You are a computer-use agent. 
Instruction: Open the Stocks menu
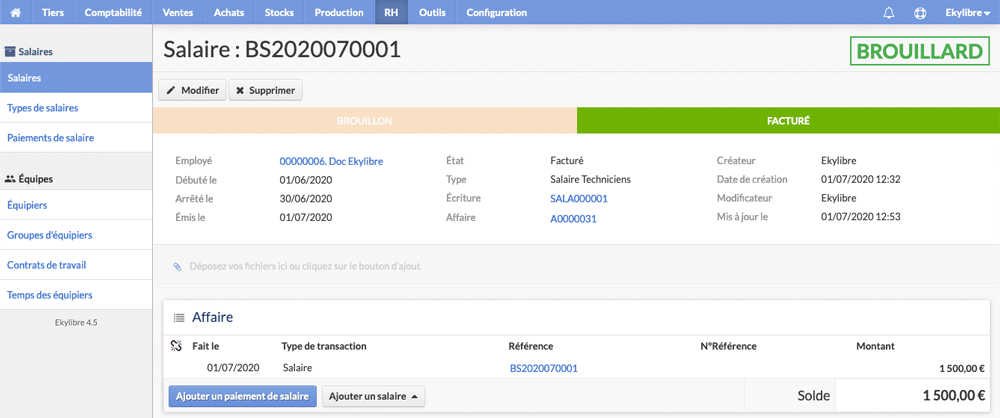tap(279, 12)
